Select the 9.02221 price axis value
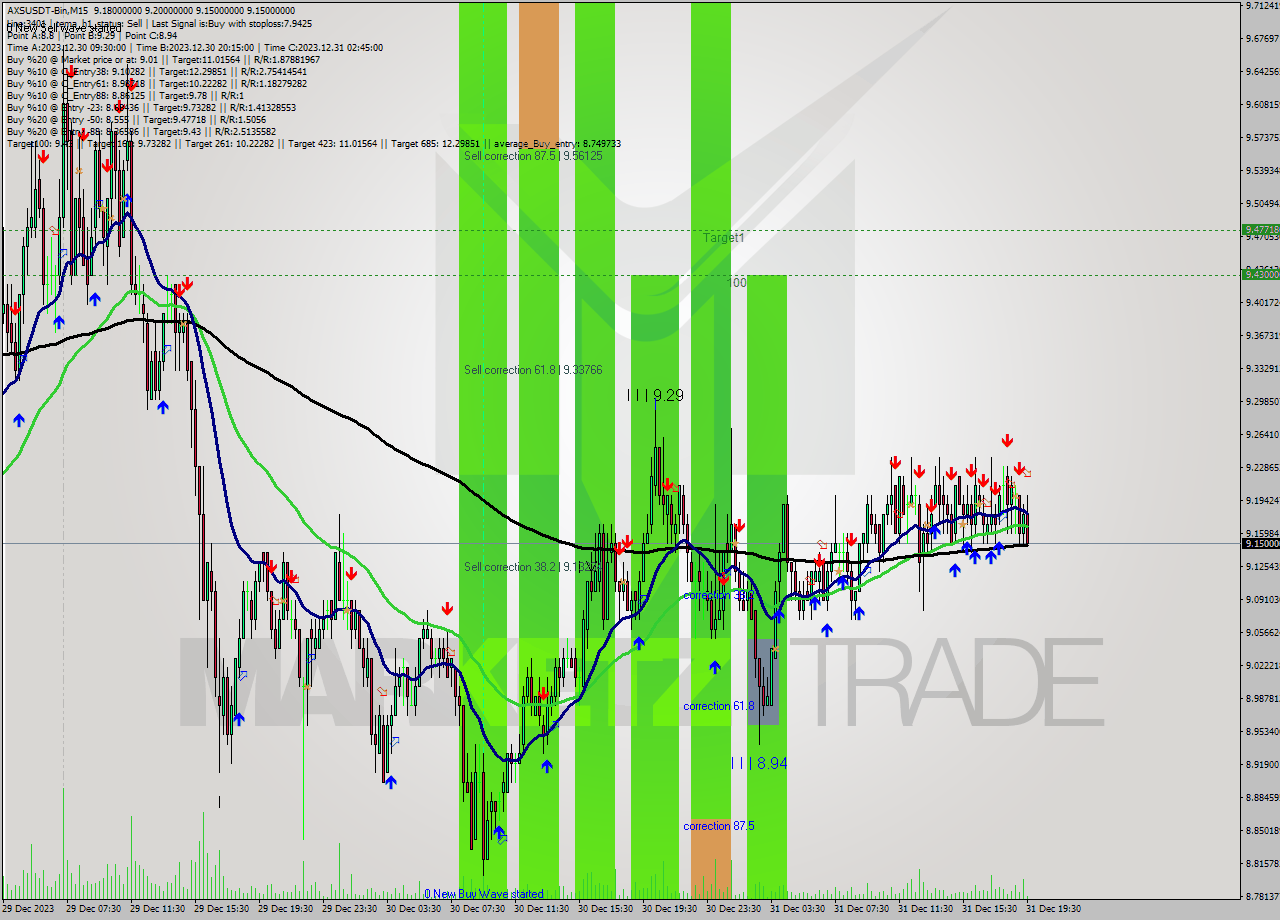The image size is (1280, 920). point(1261,666)
